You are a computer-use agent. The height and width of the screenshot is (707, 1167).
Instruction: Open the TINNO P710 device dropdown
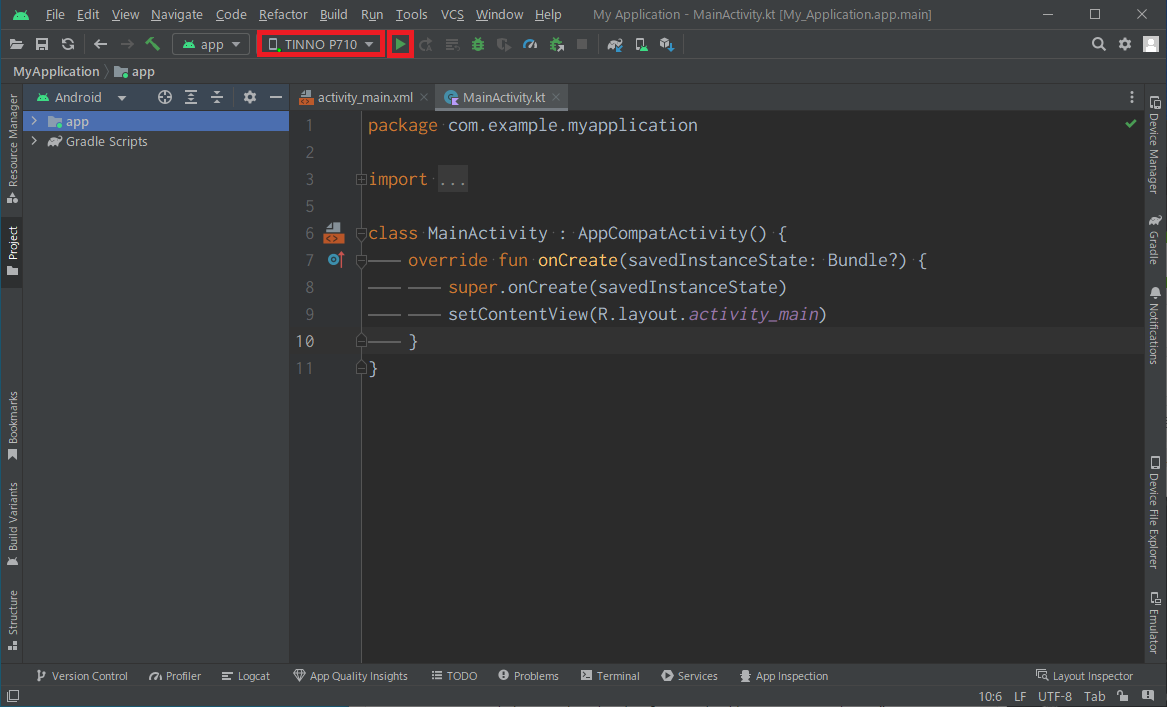click(x=321, y=44)
